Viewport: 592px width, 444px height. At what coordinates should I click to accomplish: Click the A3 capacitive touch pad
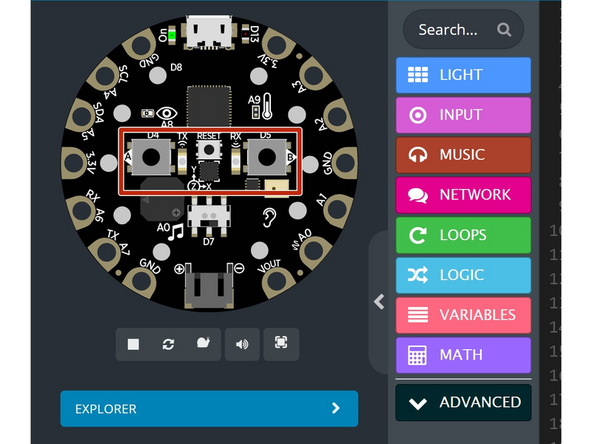(314, 74)
